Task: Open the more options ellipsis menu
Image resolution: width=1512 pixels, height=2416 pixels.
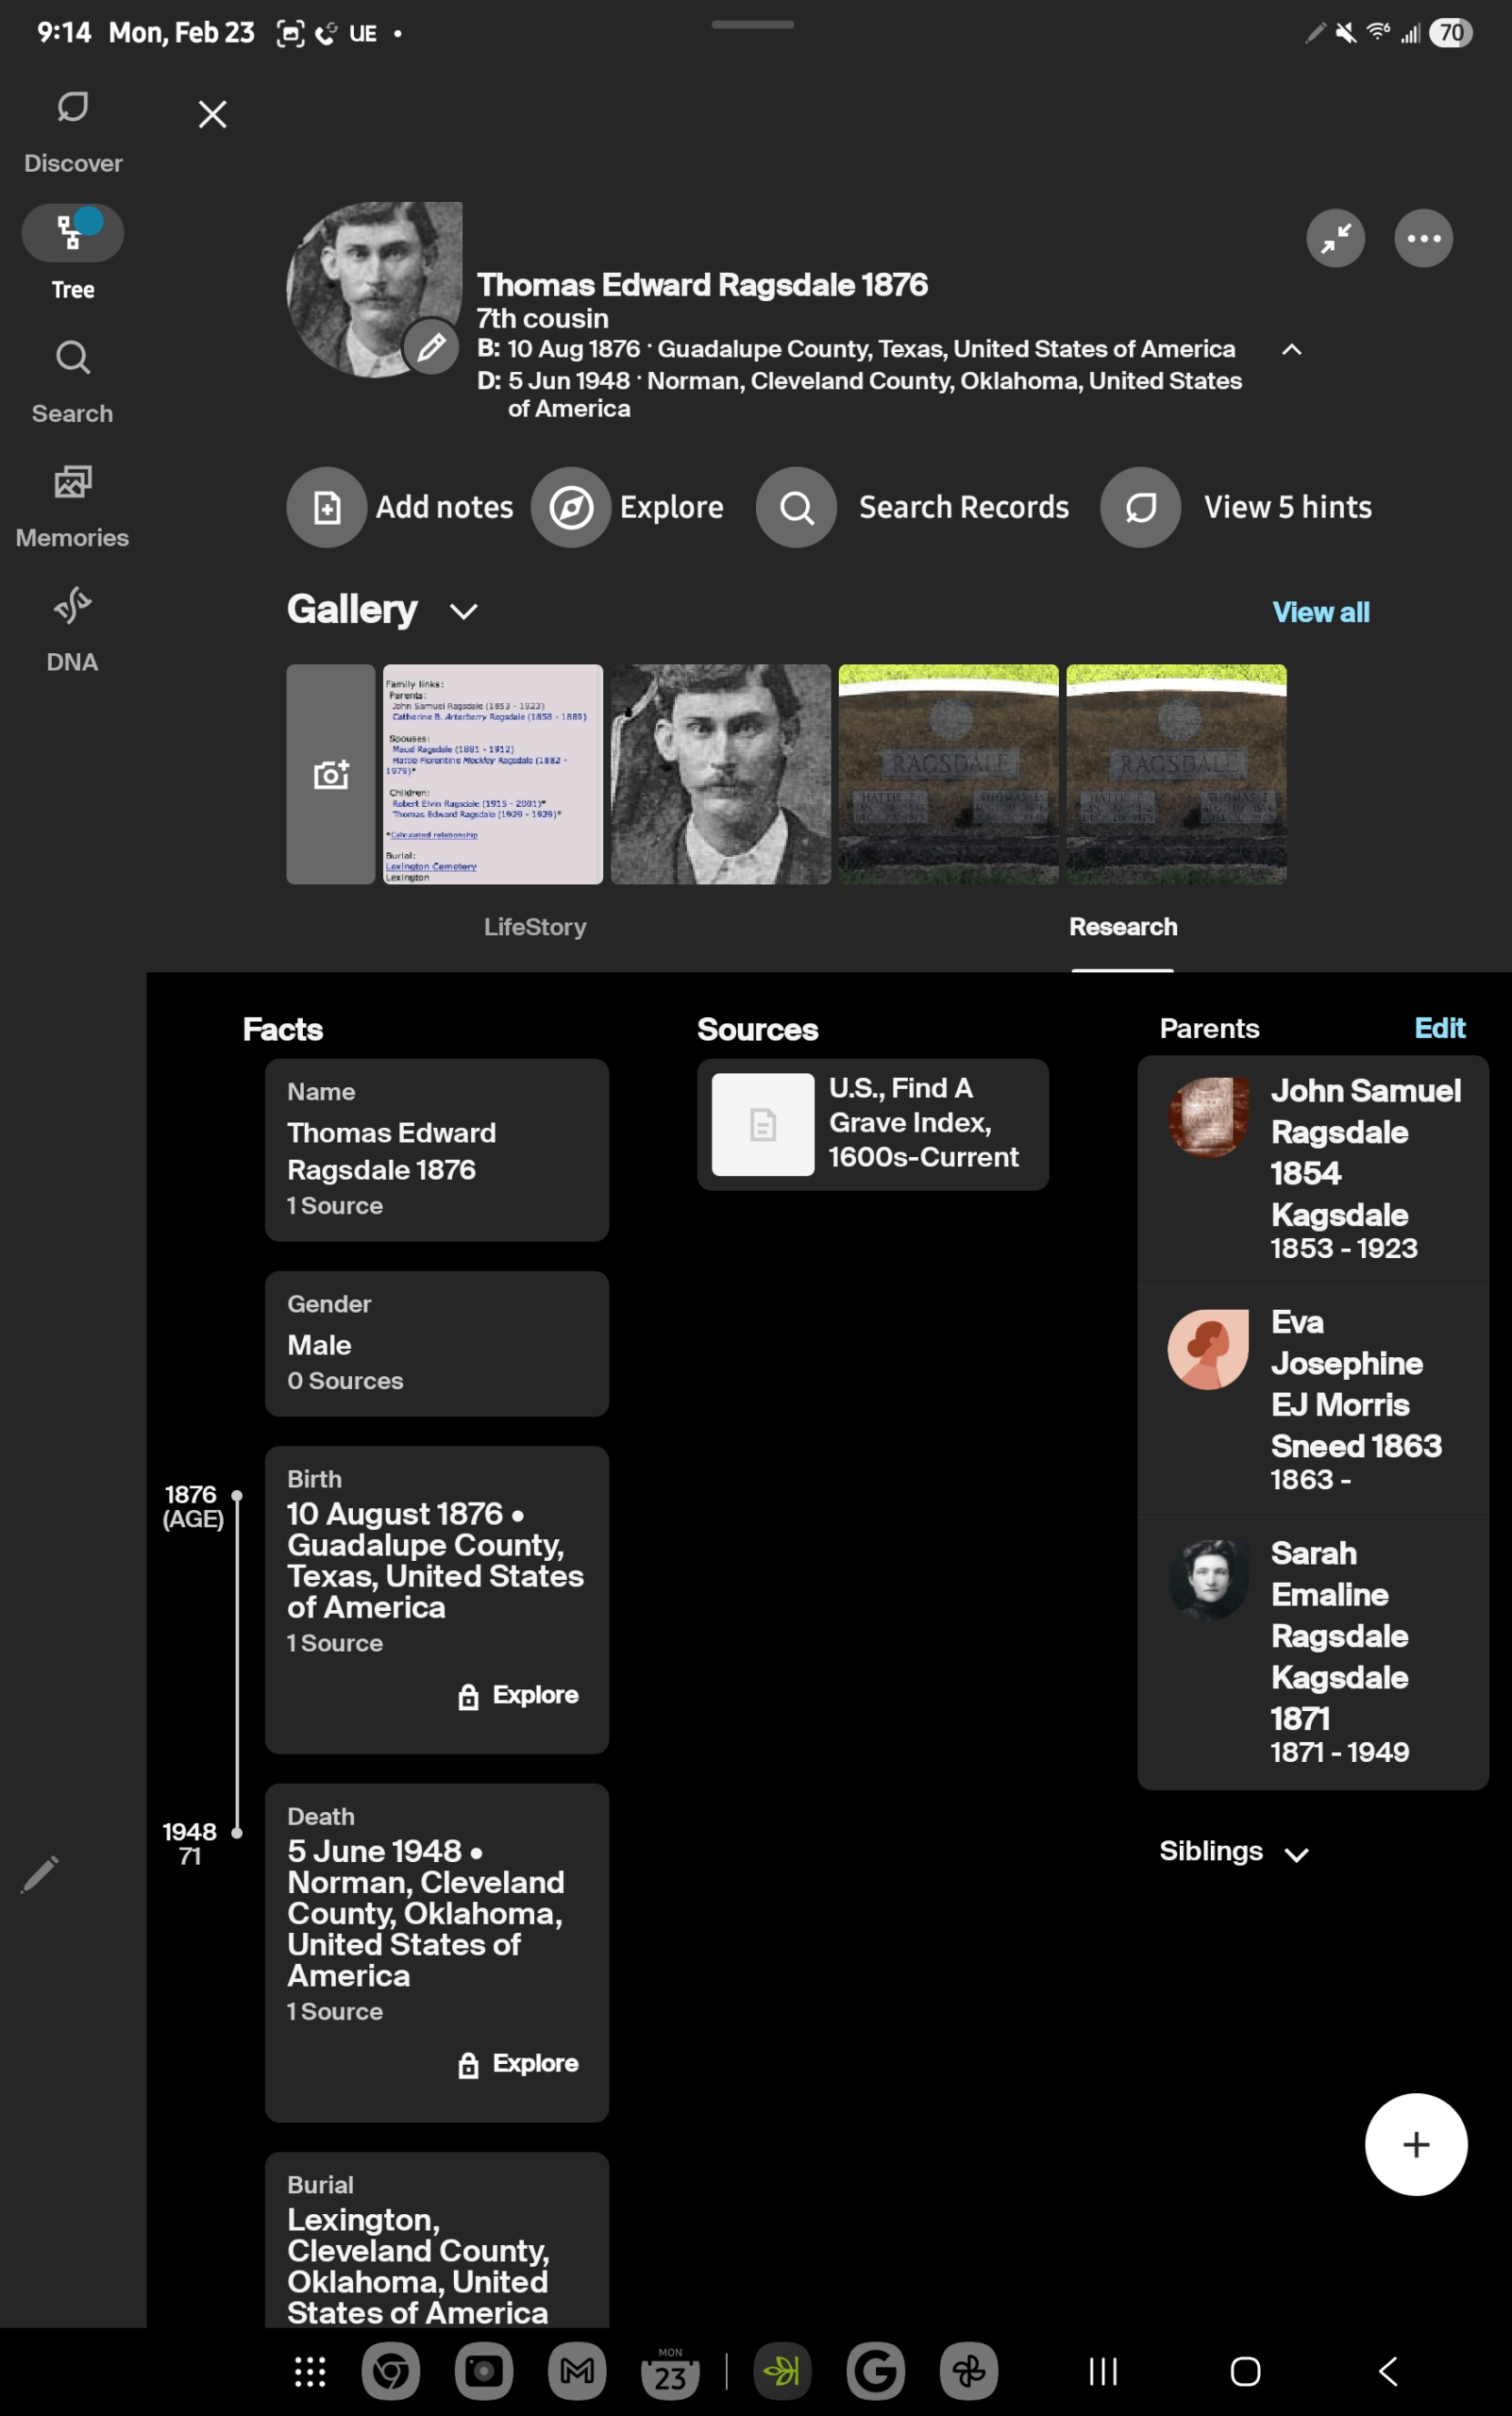Action: 1423,238
